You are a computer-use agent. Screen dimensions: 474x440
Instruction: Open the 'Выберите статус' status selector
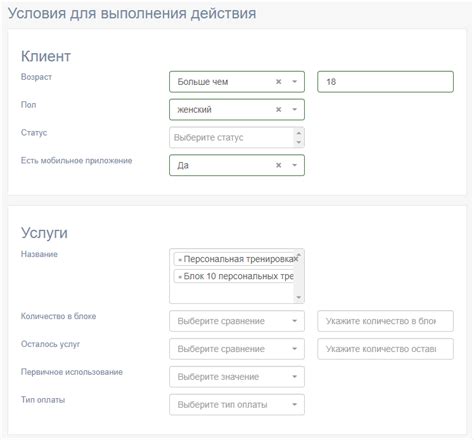point(231,137)
